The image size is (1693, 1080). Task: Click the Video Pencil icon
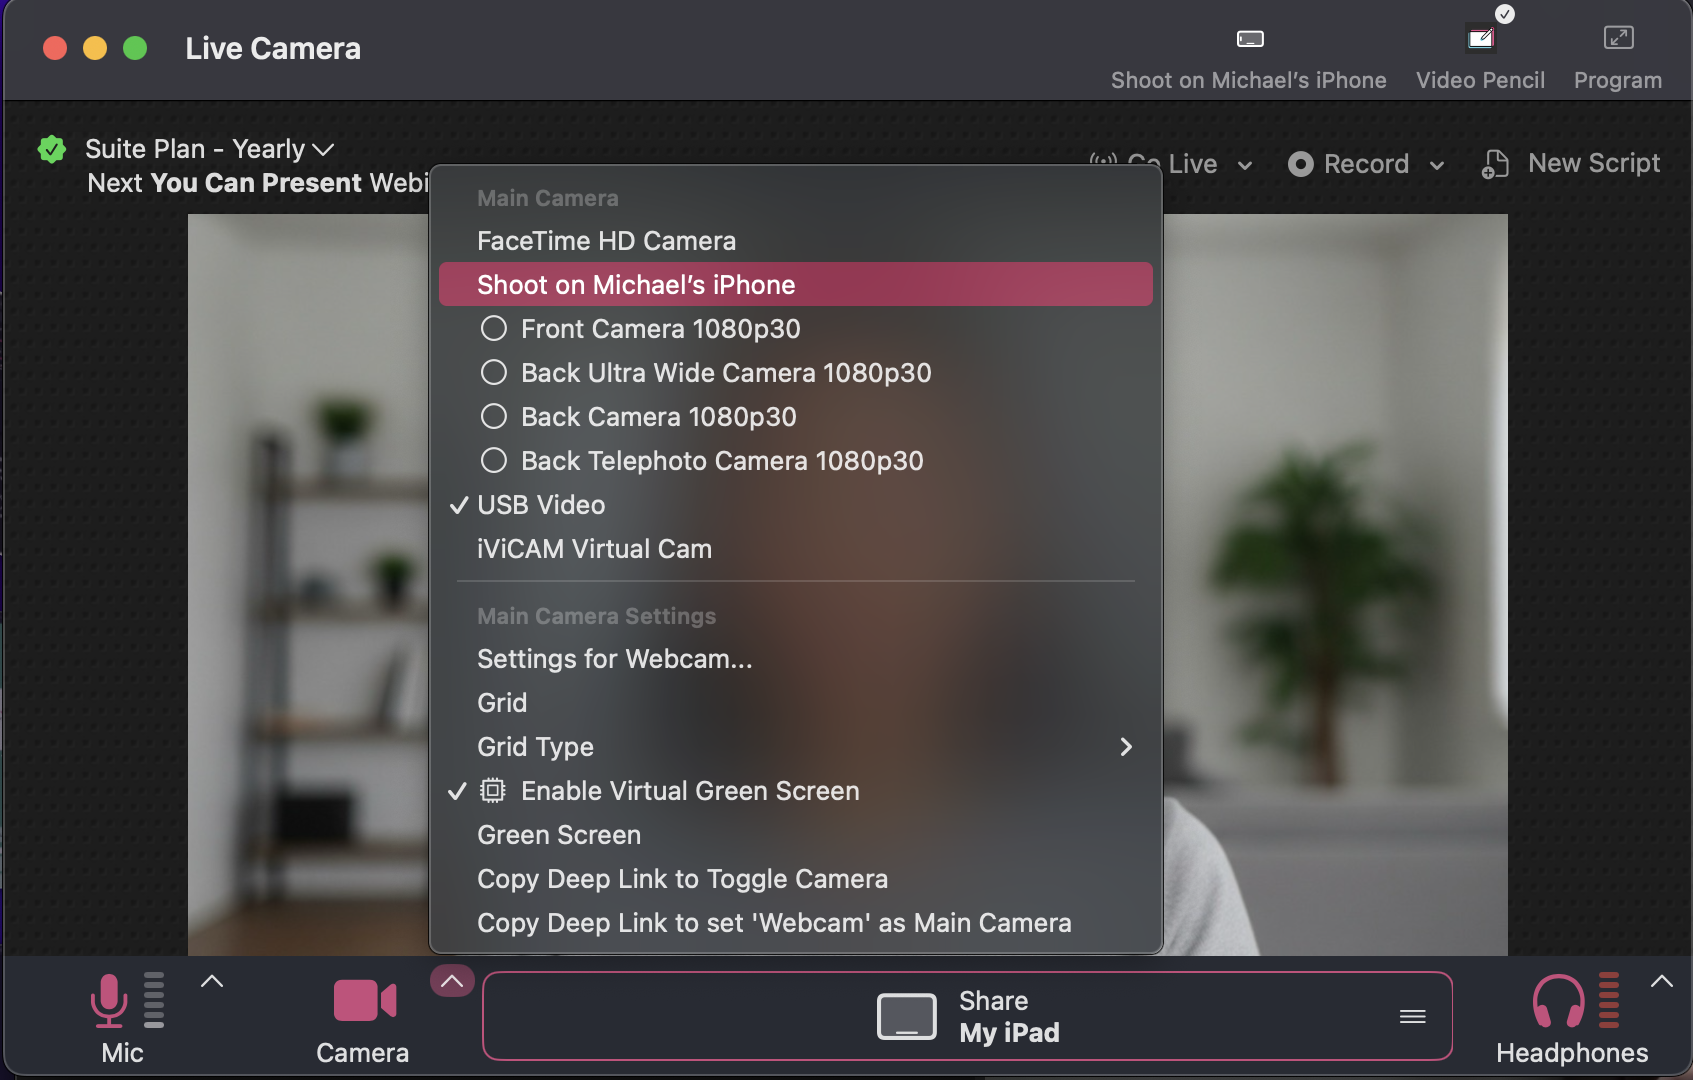pyautogui.click(x=1480, y=38)
